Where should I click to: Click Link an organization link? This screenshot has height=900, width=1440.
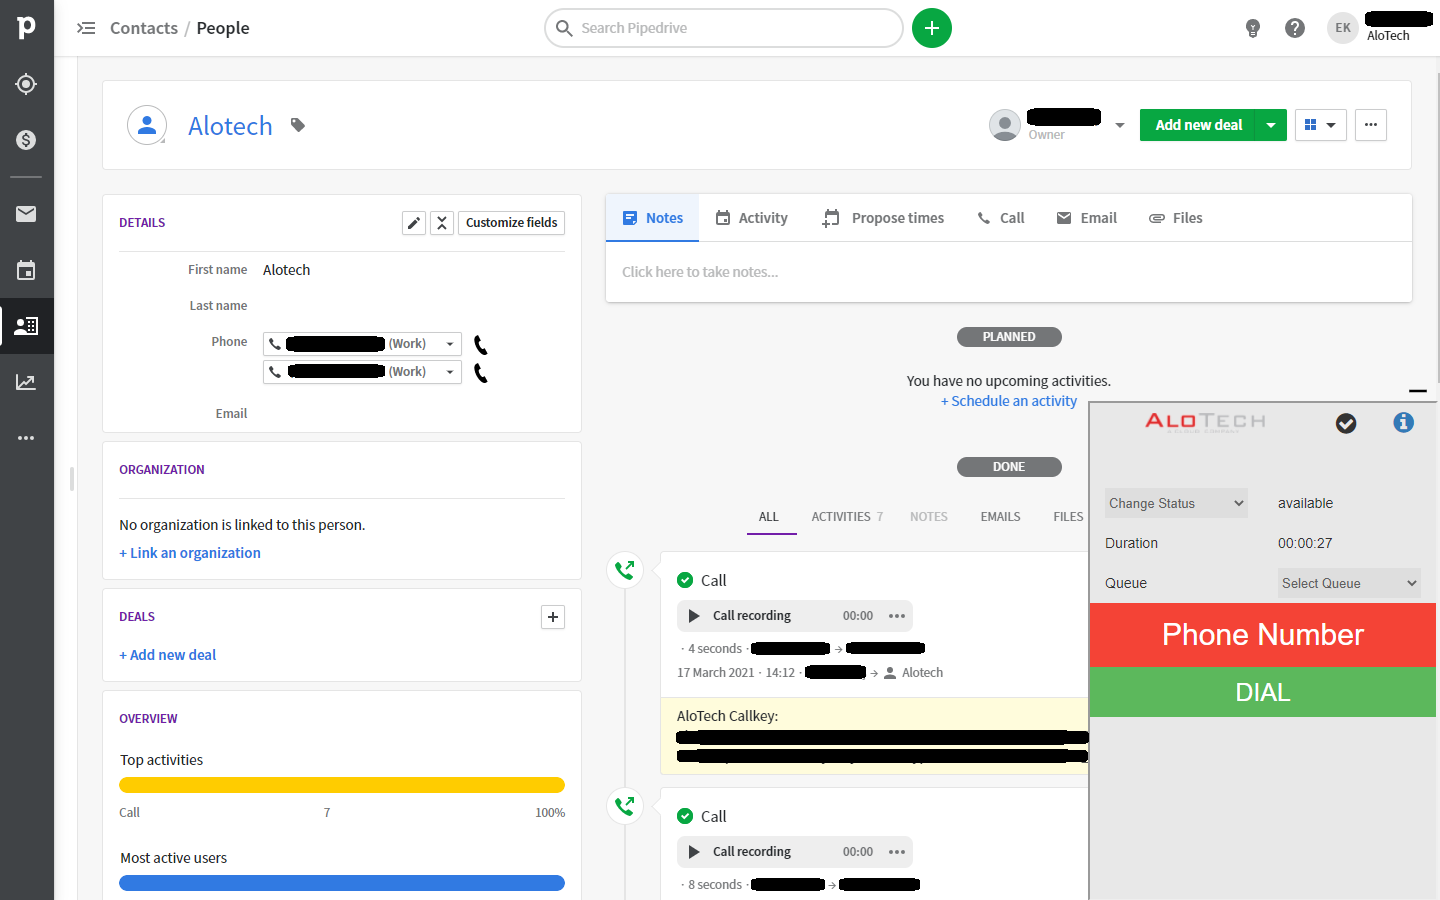coord(190,553)
